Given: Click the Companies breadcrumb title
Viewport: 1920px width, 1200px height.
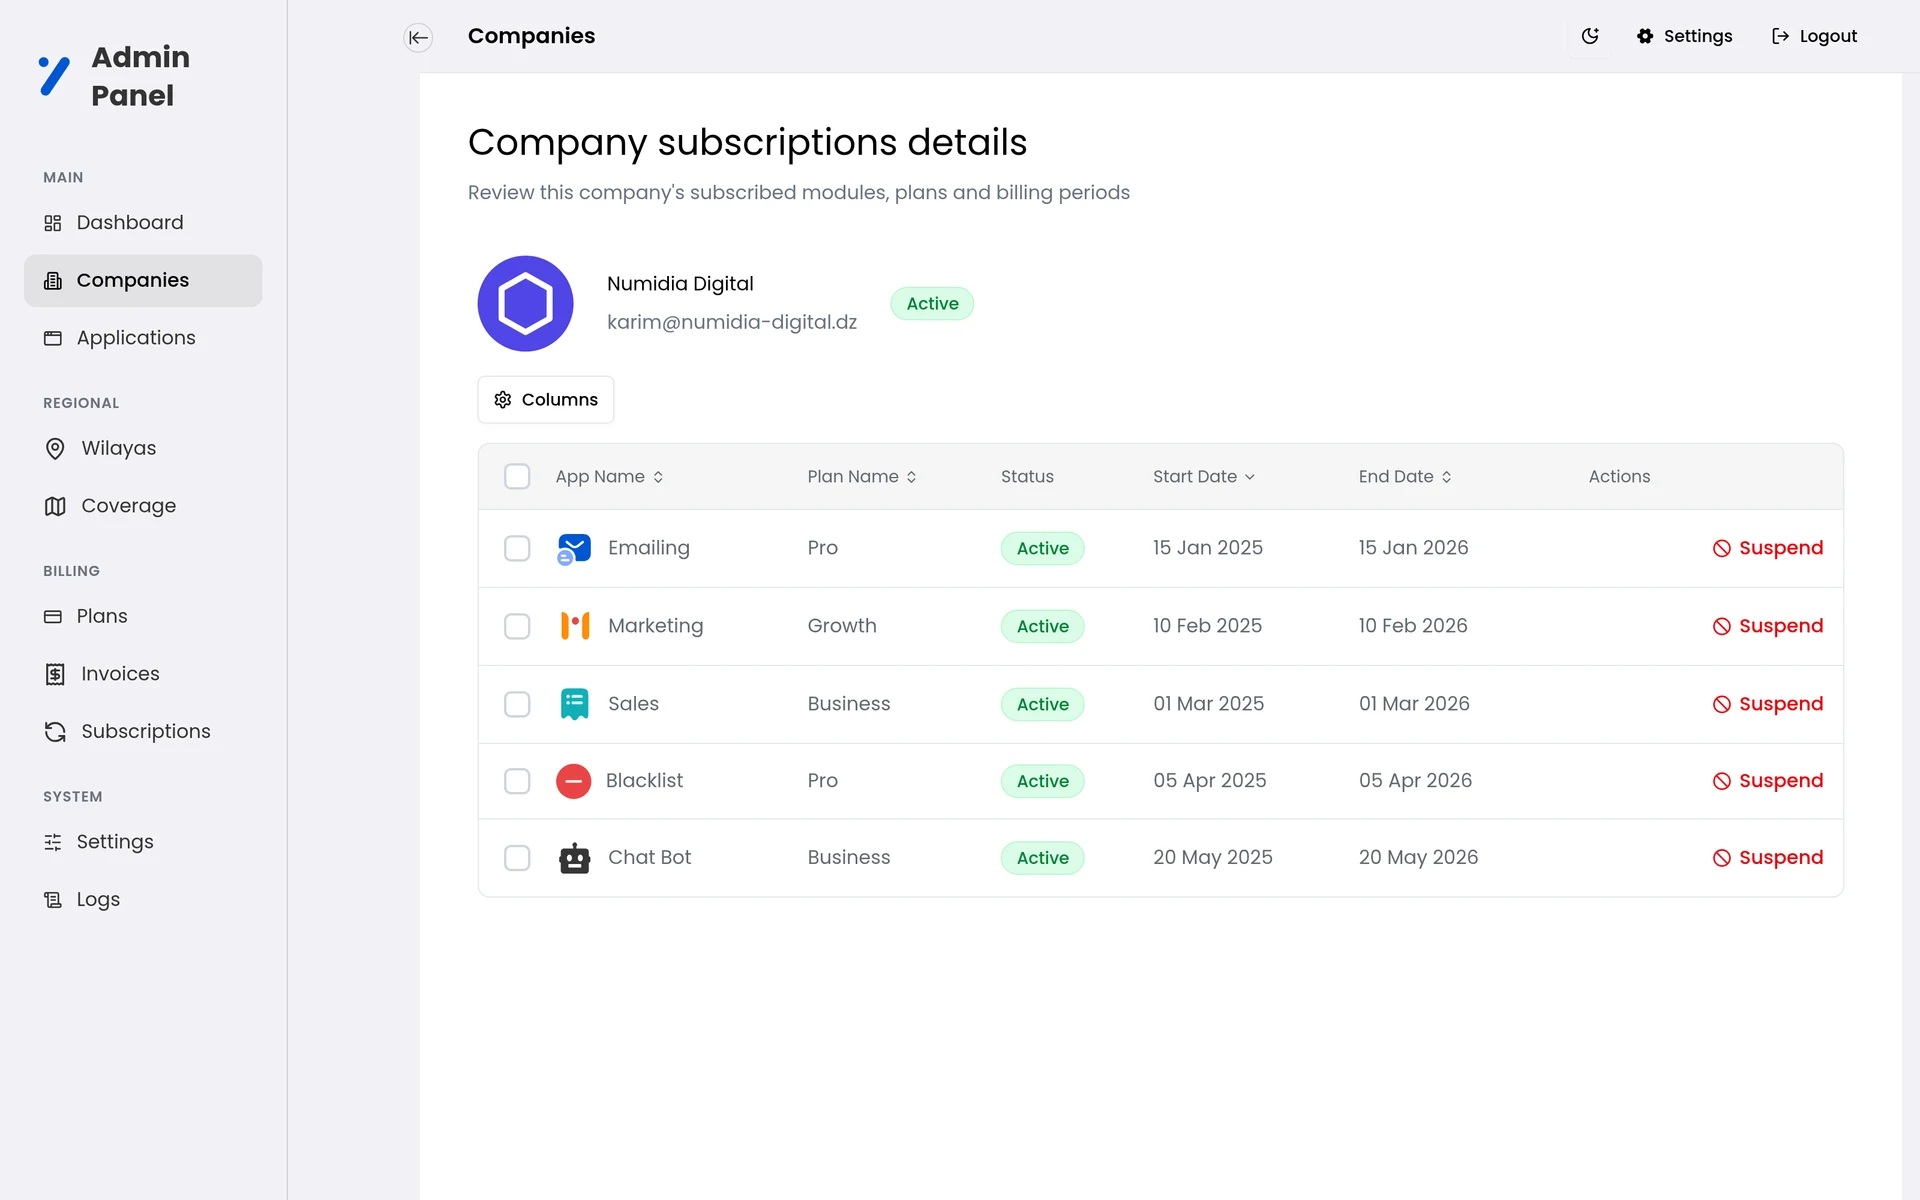Looking at the screenshot, I should tap(531, 36).
